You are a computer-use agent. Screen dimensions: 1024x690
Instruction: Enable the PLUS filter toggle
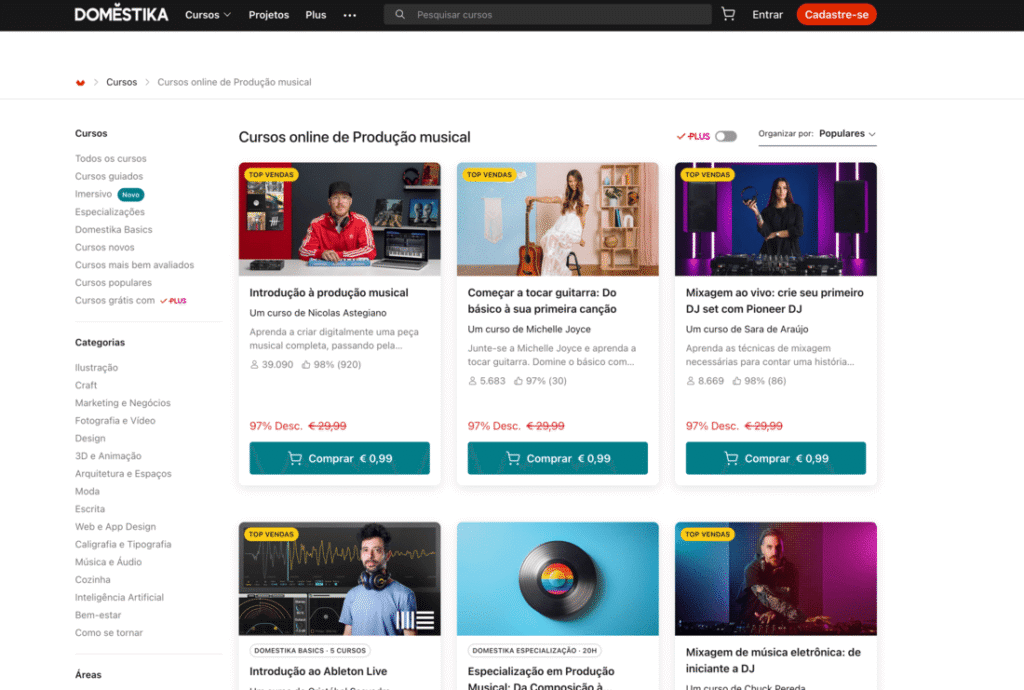click(728, 134)
